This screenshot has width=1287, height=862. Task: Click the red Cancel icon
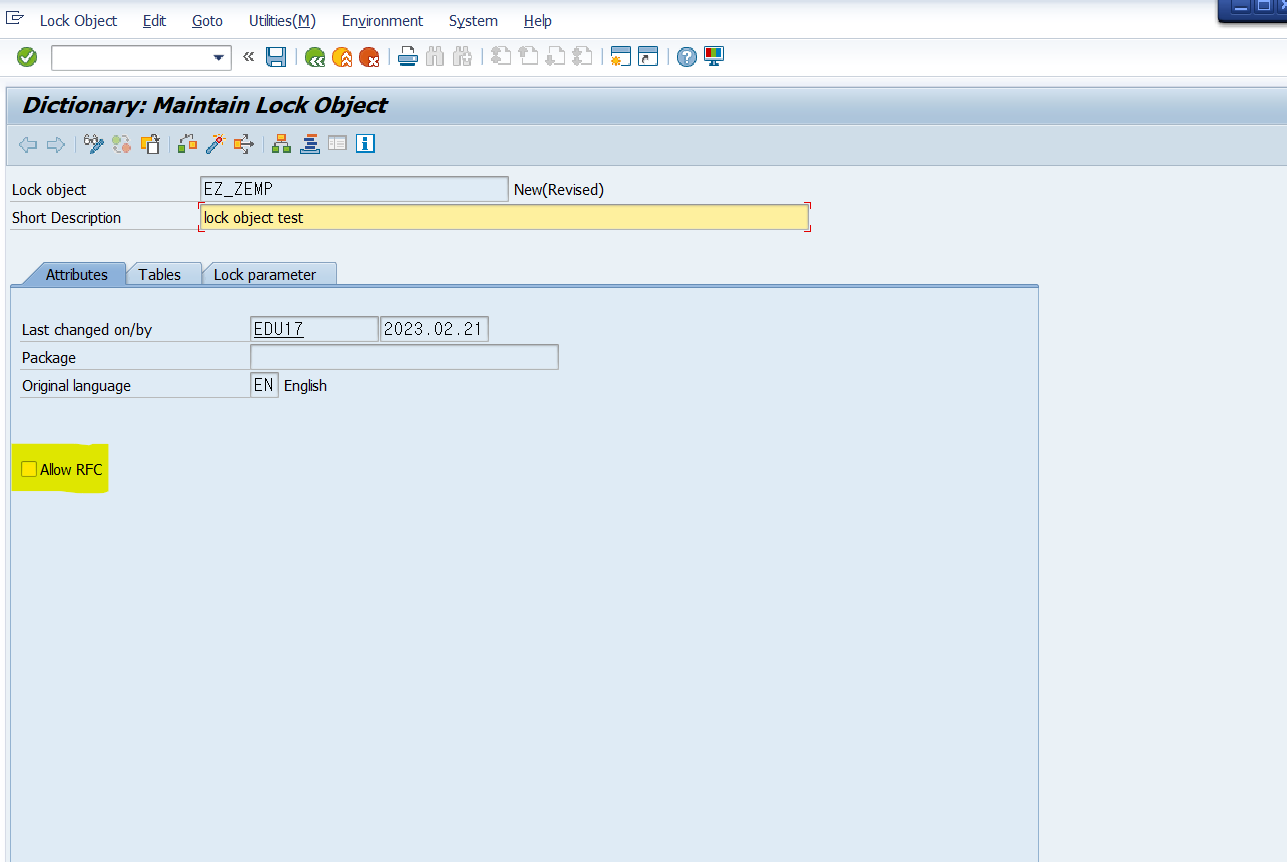point(369,57)
